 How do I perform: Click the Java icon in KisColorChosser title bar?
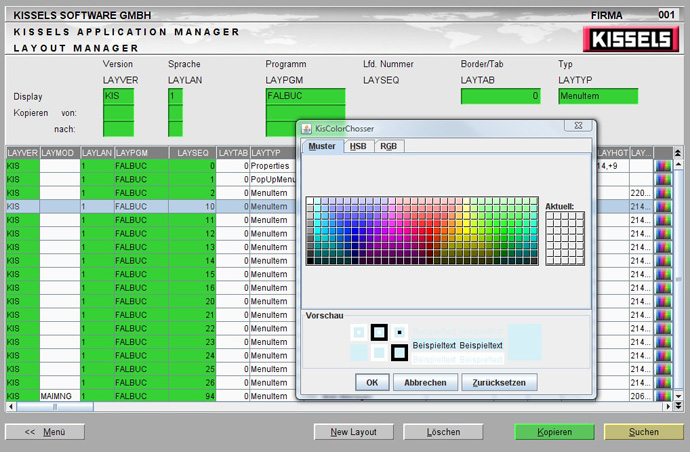(x=306, y=129)
